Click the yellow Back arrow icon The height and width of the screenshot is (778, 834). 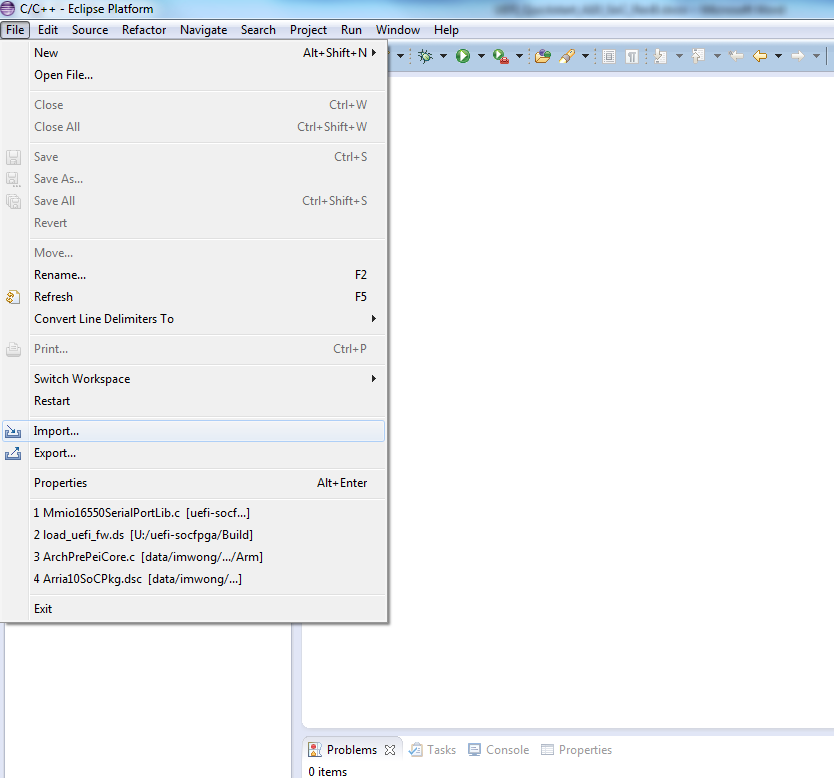pyautogui.click(x=760, y=56)
